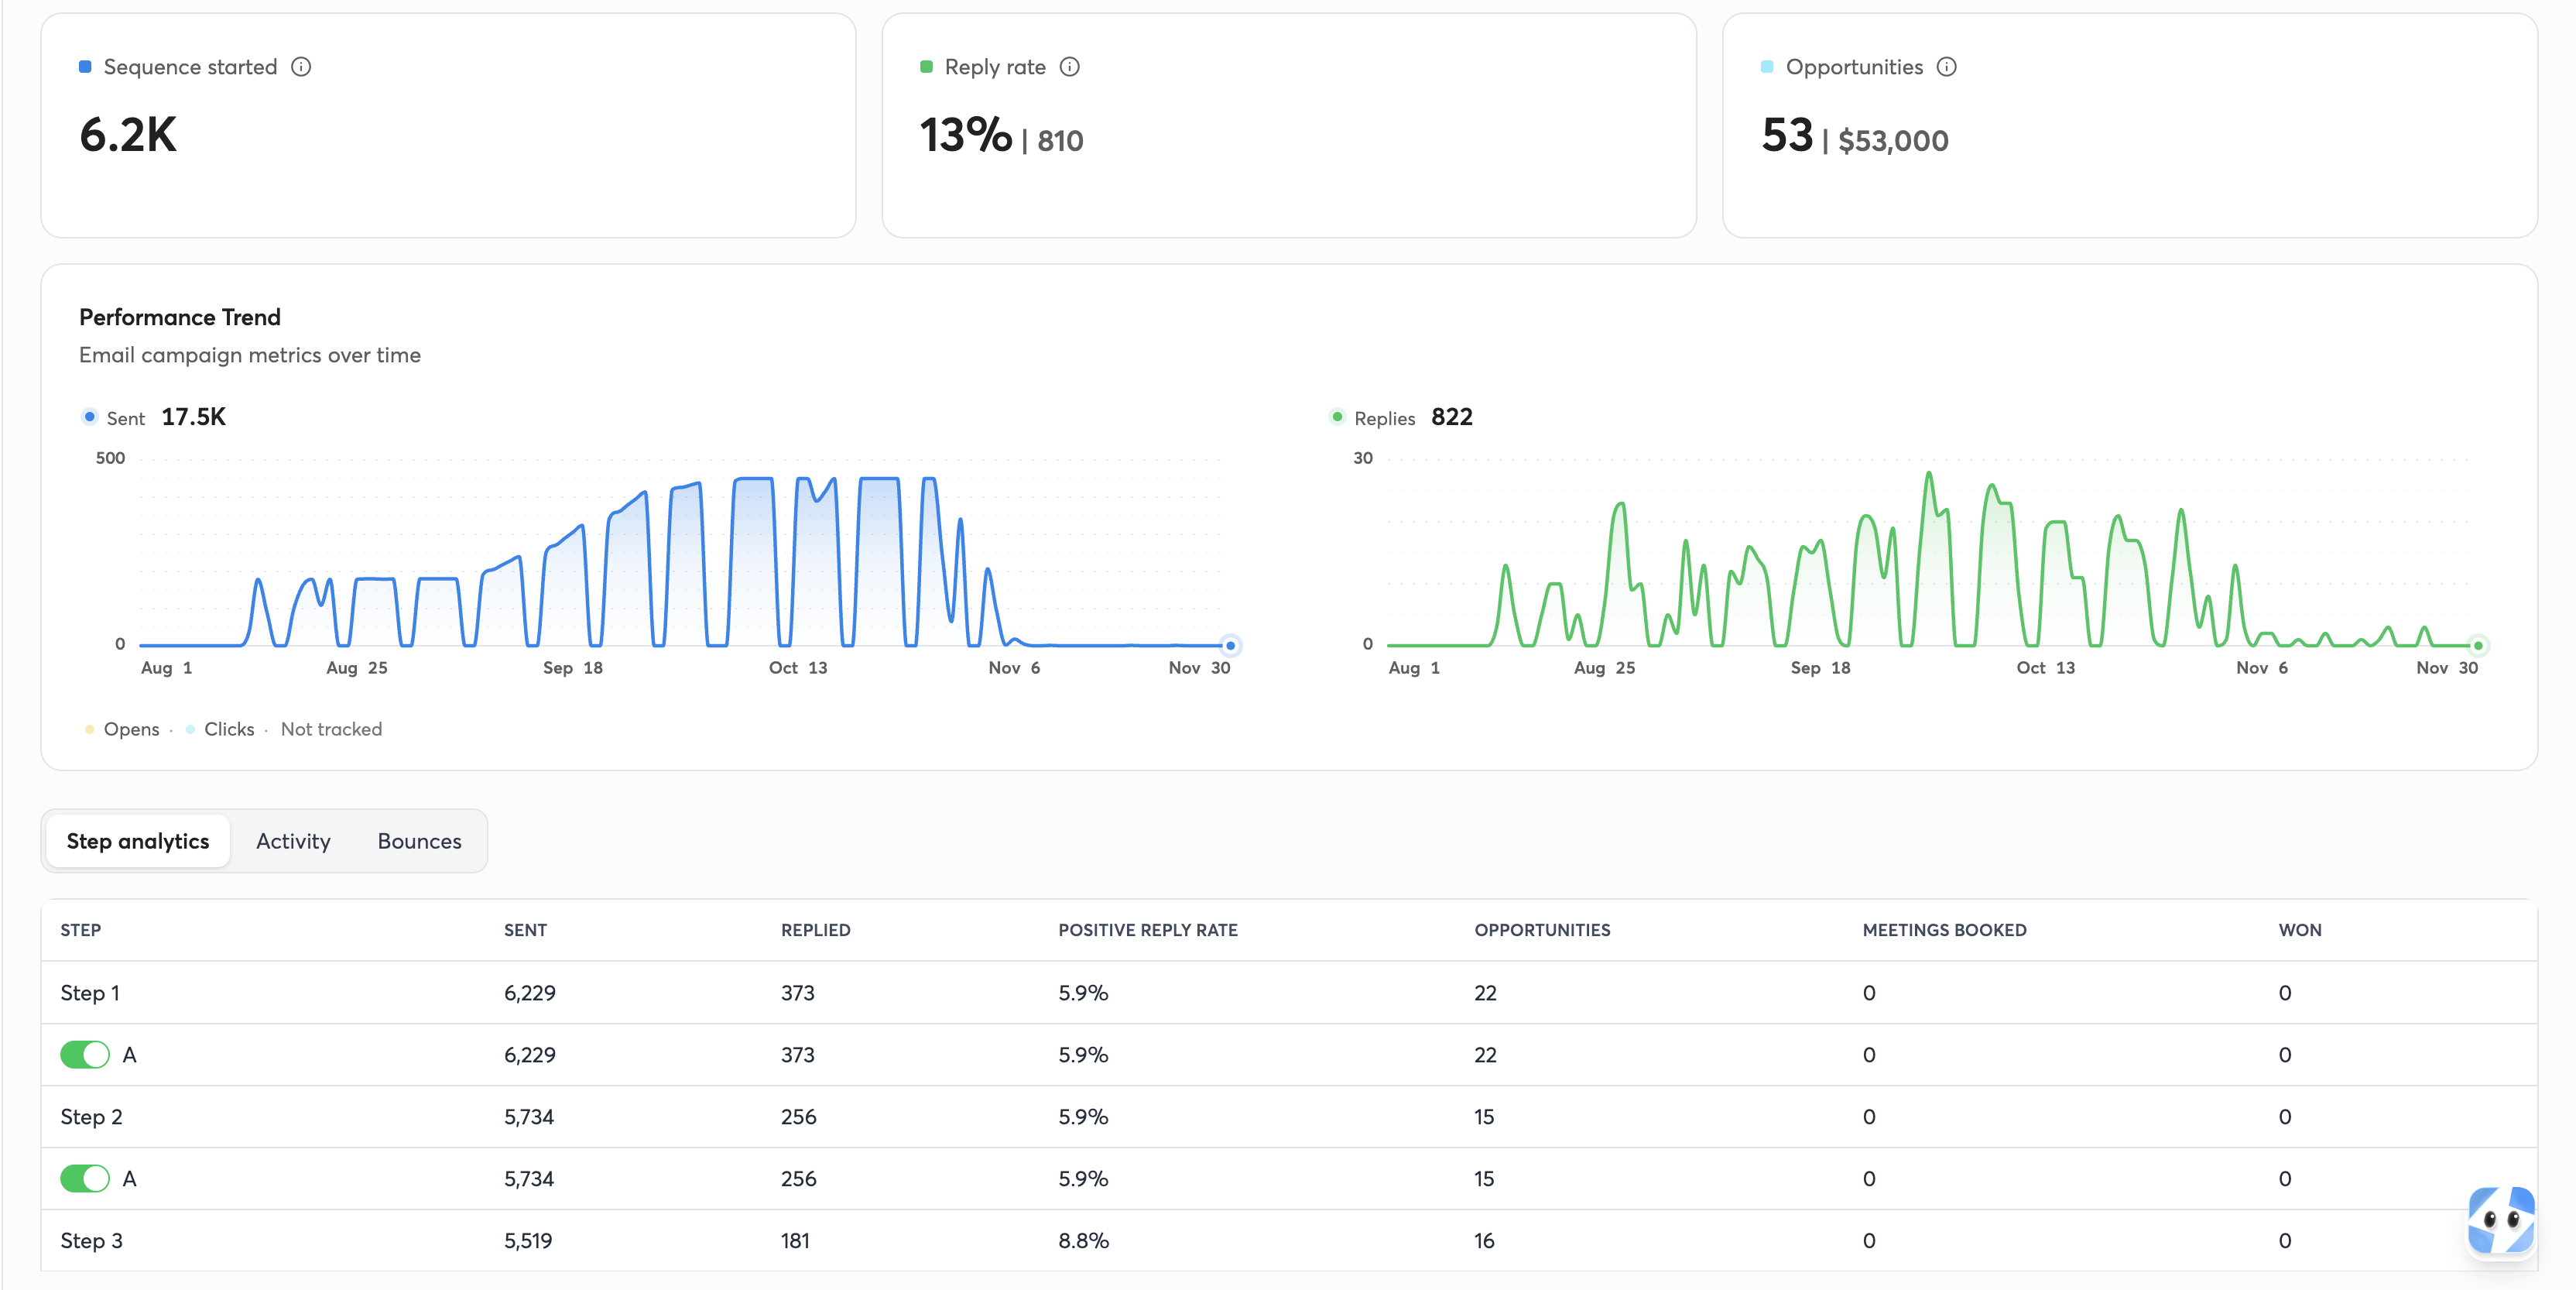Click Step 3 reply rate 8.8%

[x=1083, y=1241]
